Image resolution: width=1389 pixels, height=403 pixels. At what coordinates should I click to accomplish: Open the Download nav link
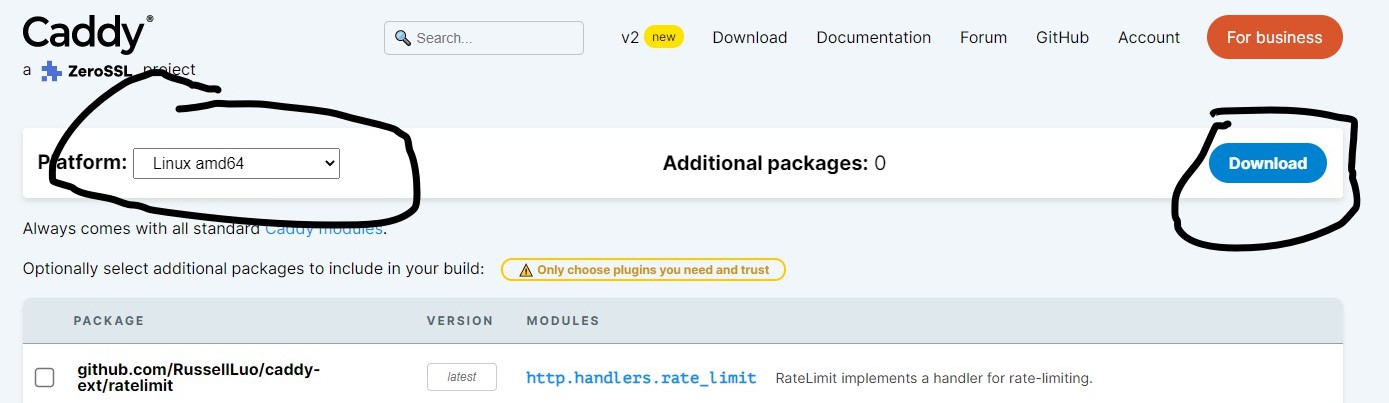750,37
